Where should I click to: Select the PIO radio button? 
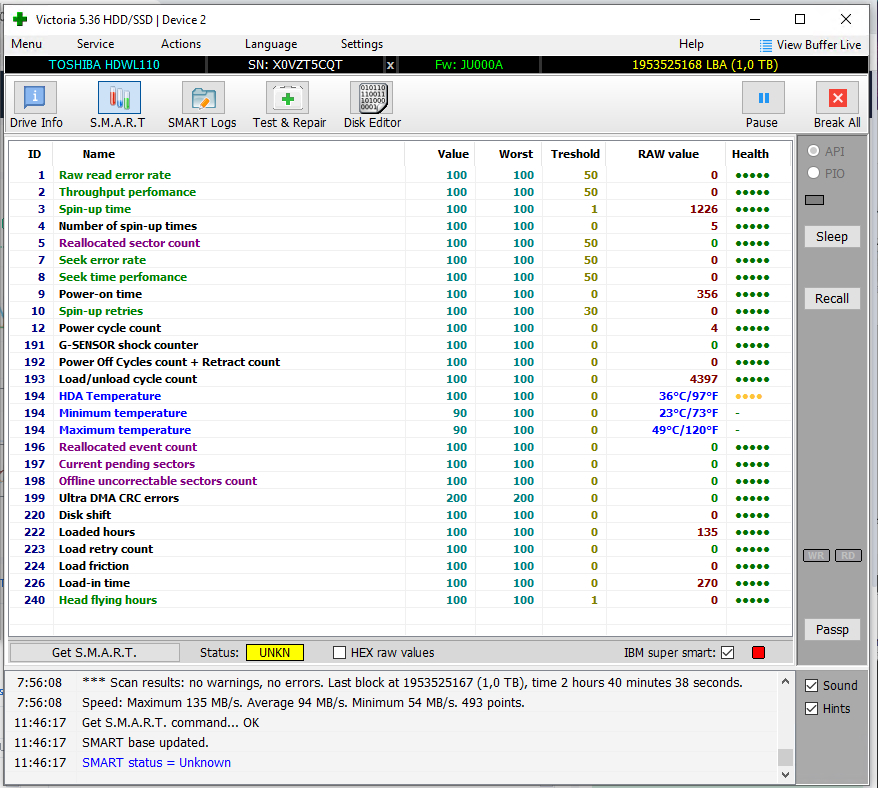tap(814, 173)
